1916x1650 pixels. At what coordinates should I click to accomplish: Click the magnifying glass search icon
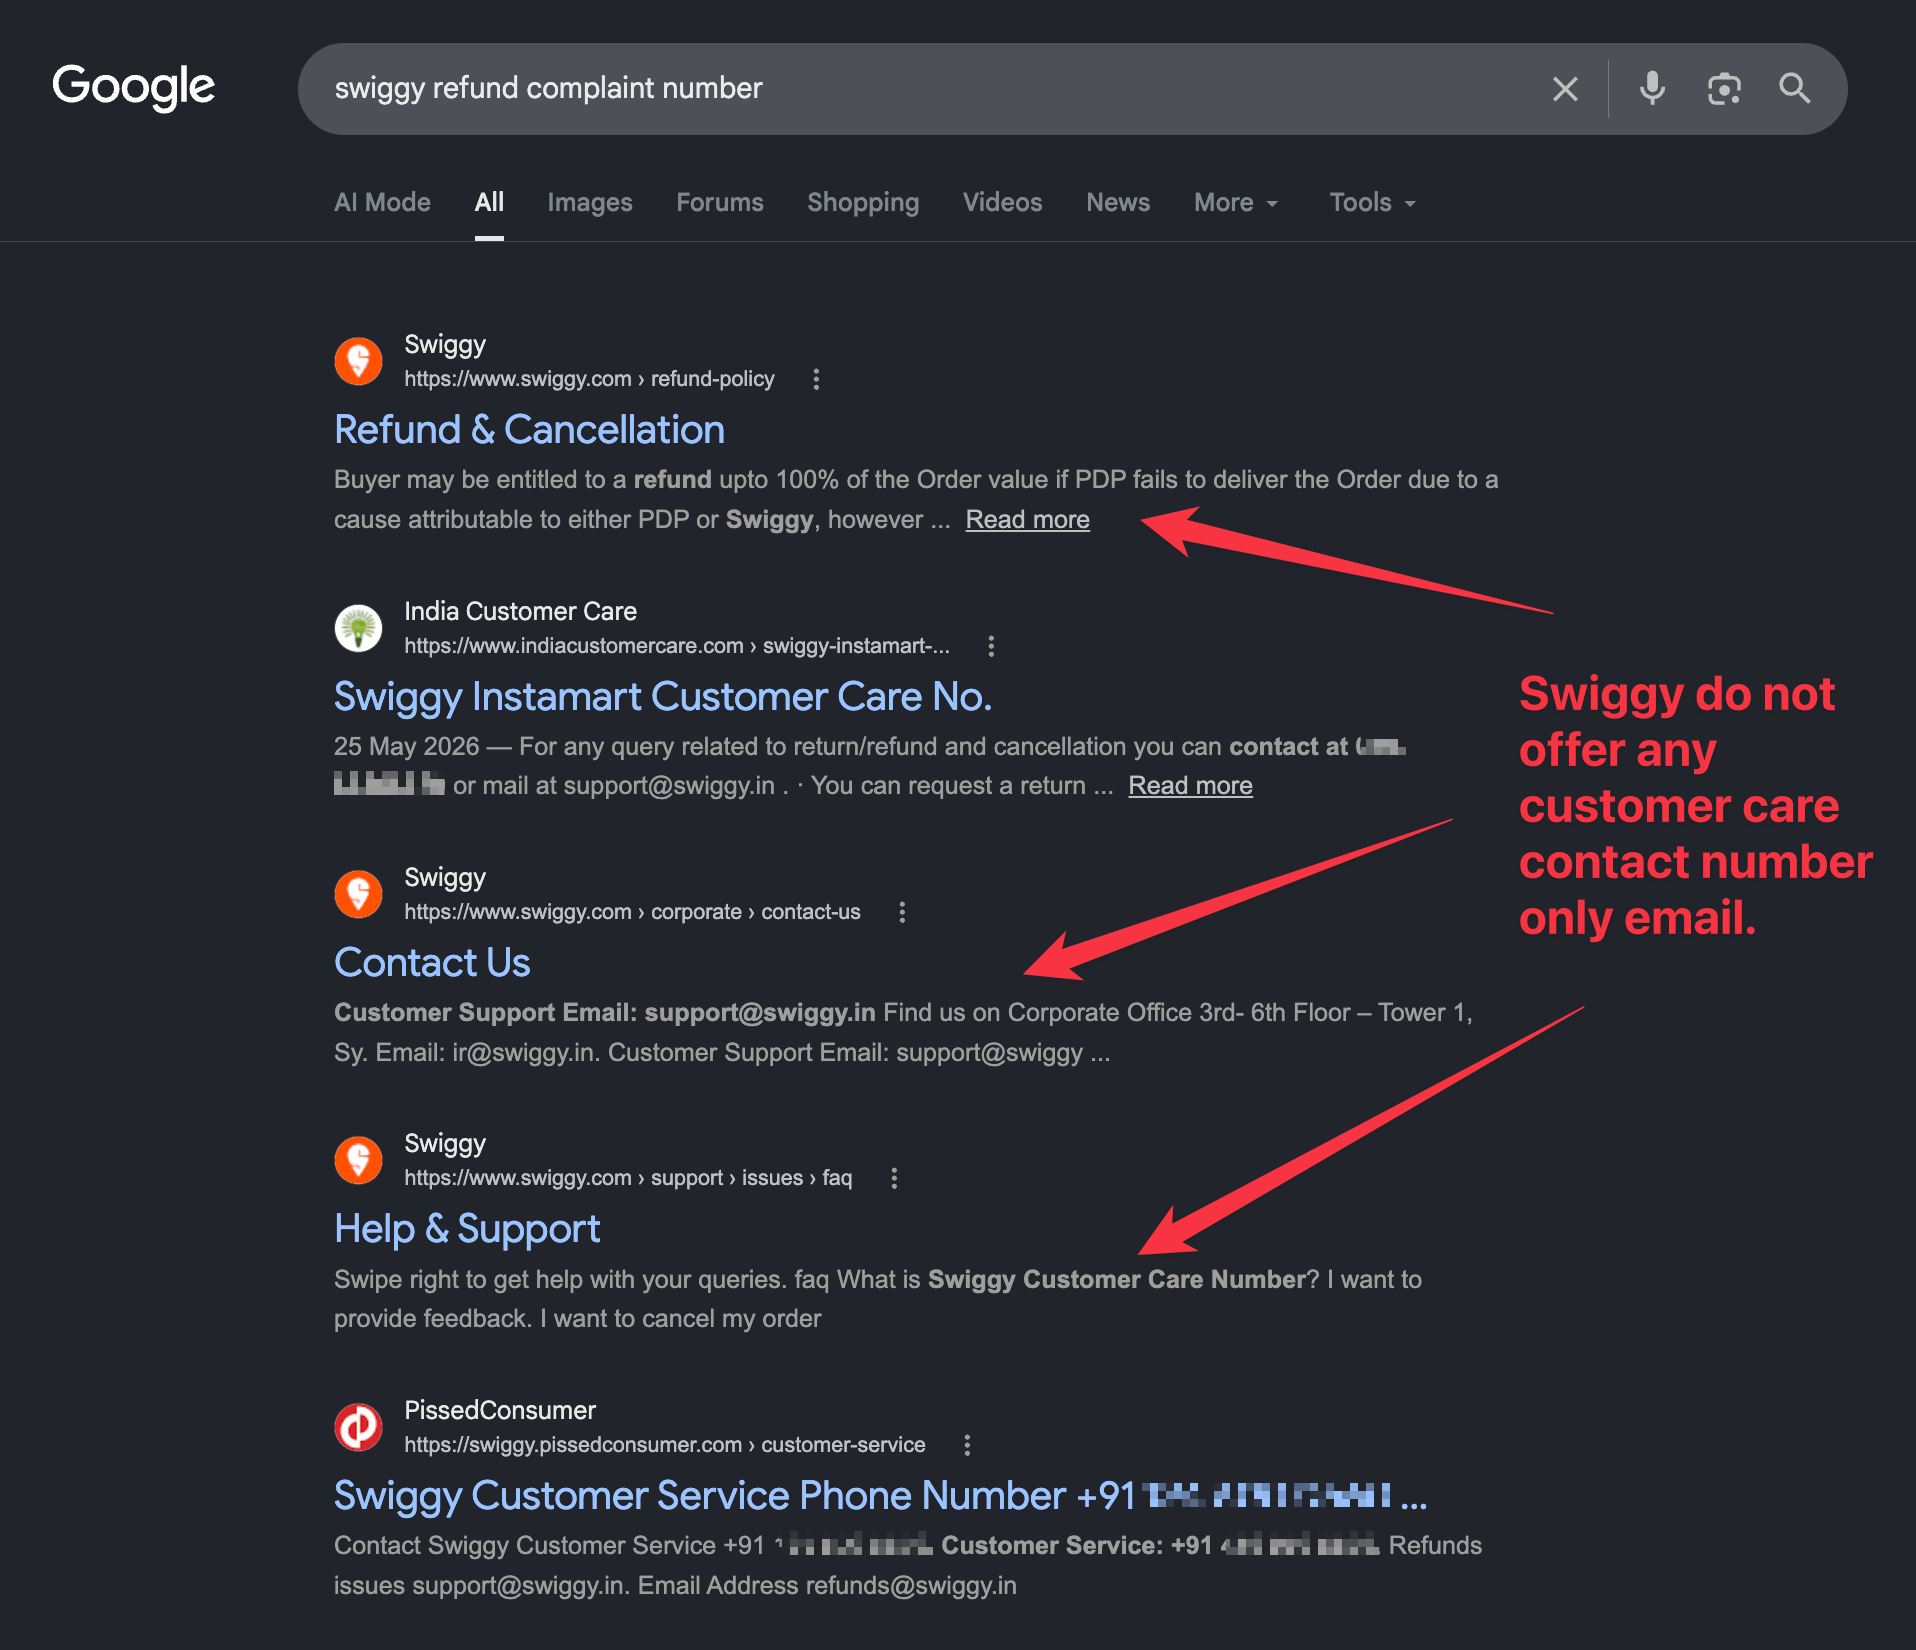[1795, 89]
